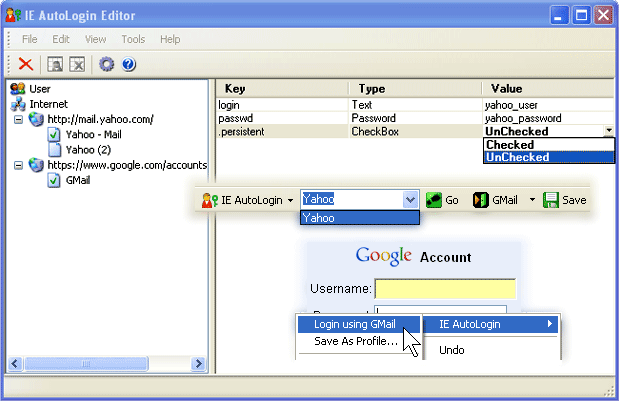This screenshot has width=619, height=401.
Task: Click the tree scrollbar left arrow
Action: pos(15,364)
